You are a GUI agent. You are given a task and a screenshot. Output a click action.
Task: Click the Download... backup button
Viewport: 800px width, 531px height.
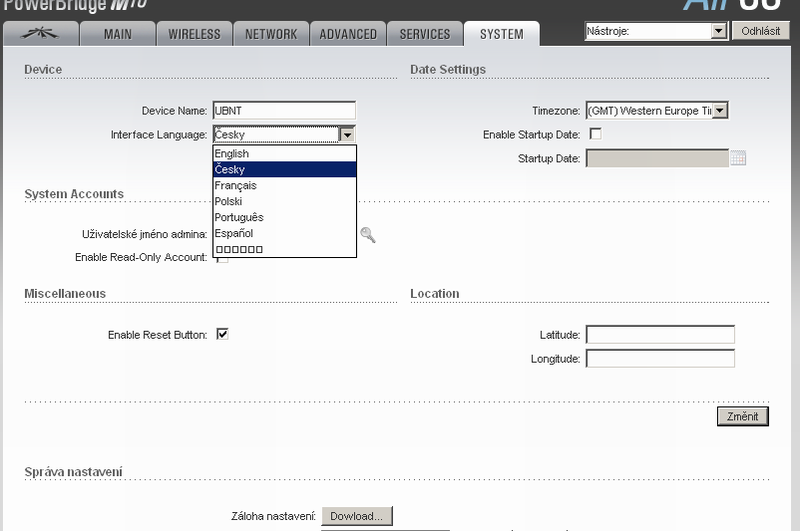[357, 516]
